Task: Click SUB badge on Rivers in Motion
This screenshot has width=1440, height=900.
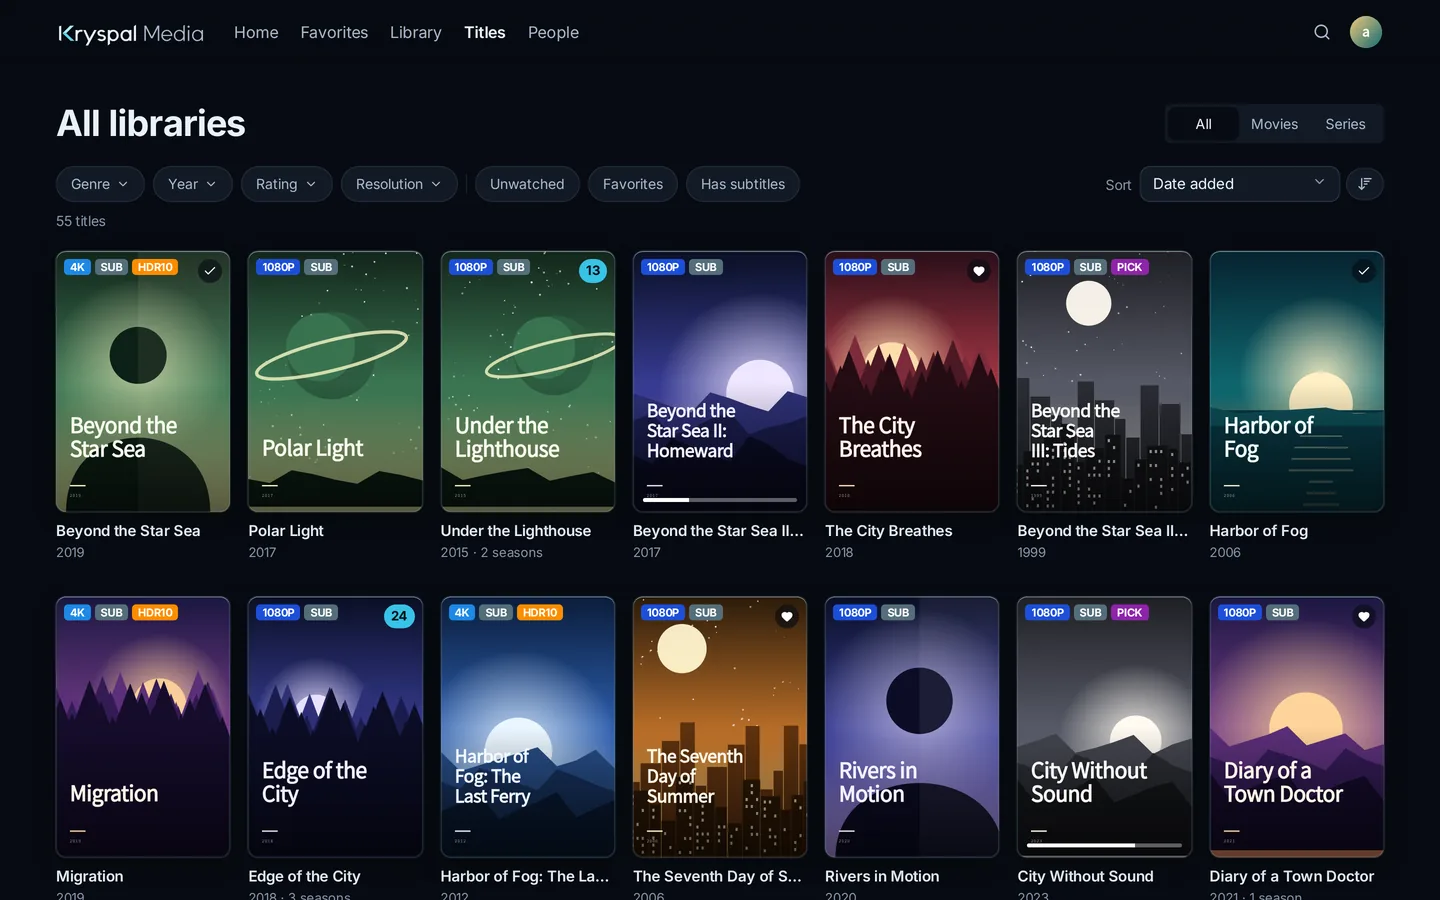Action: tap(898, 612)
